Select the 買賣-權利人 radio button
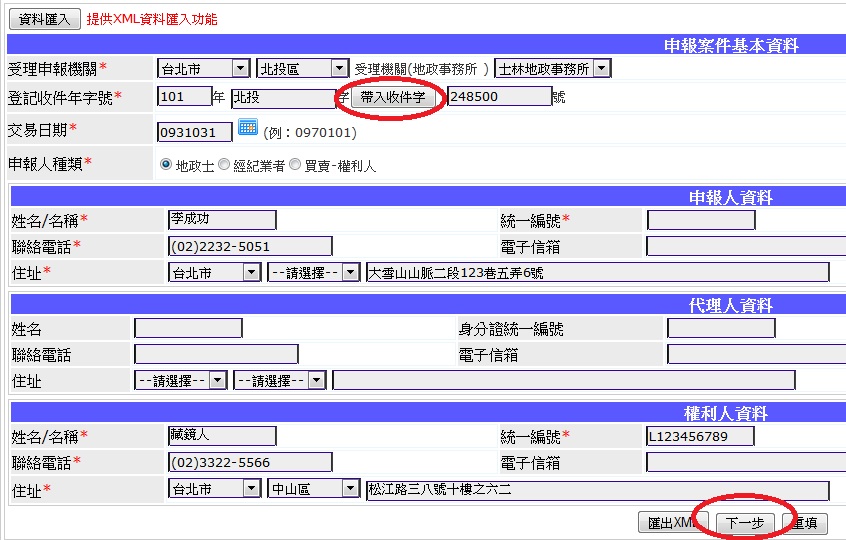The height and width of the screenshot is (540, 846). coord(295,165)
